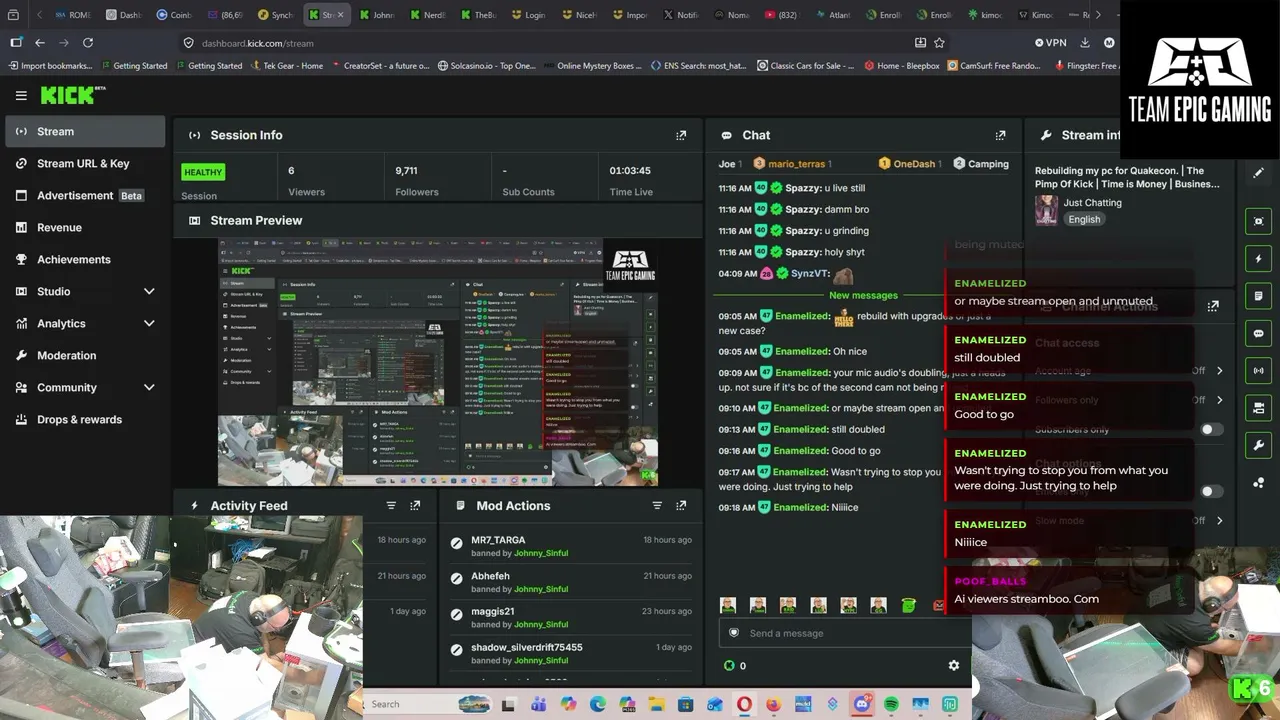Click the screen capture icon in right rail
Viewport: 1280px width, 720px height.
pyautogui.click(x=1258, y=221)
